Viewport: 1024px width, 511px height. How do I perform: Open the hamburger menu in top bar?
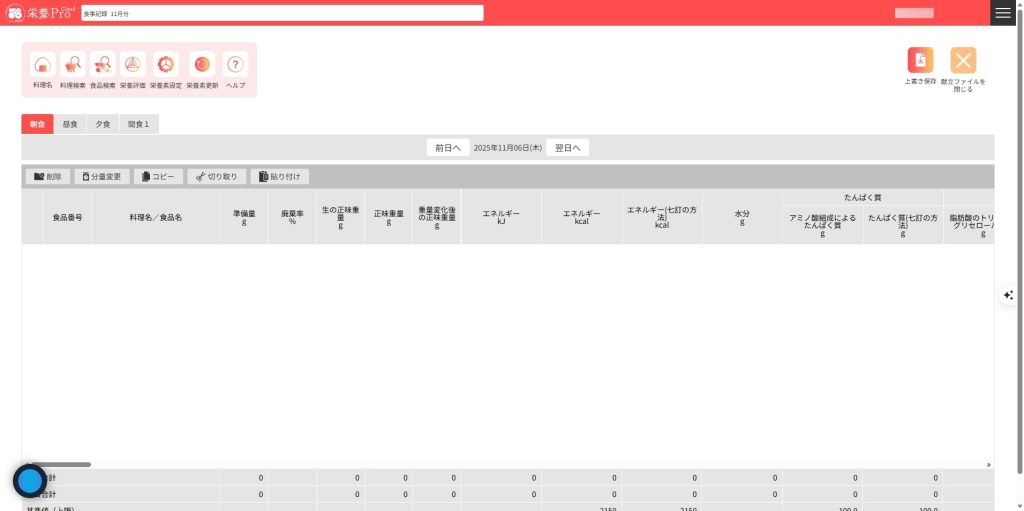(1003, 13)
